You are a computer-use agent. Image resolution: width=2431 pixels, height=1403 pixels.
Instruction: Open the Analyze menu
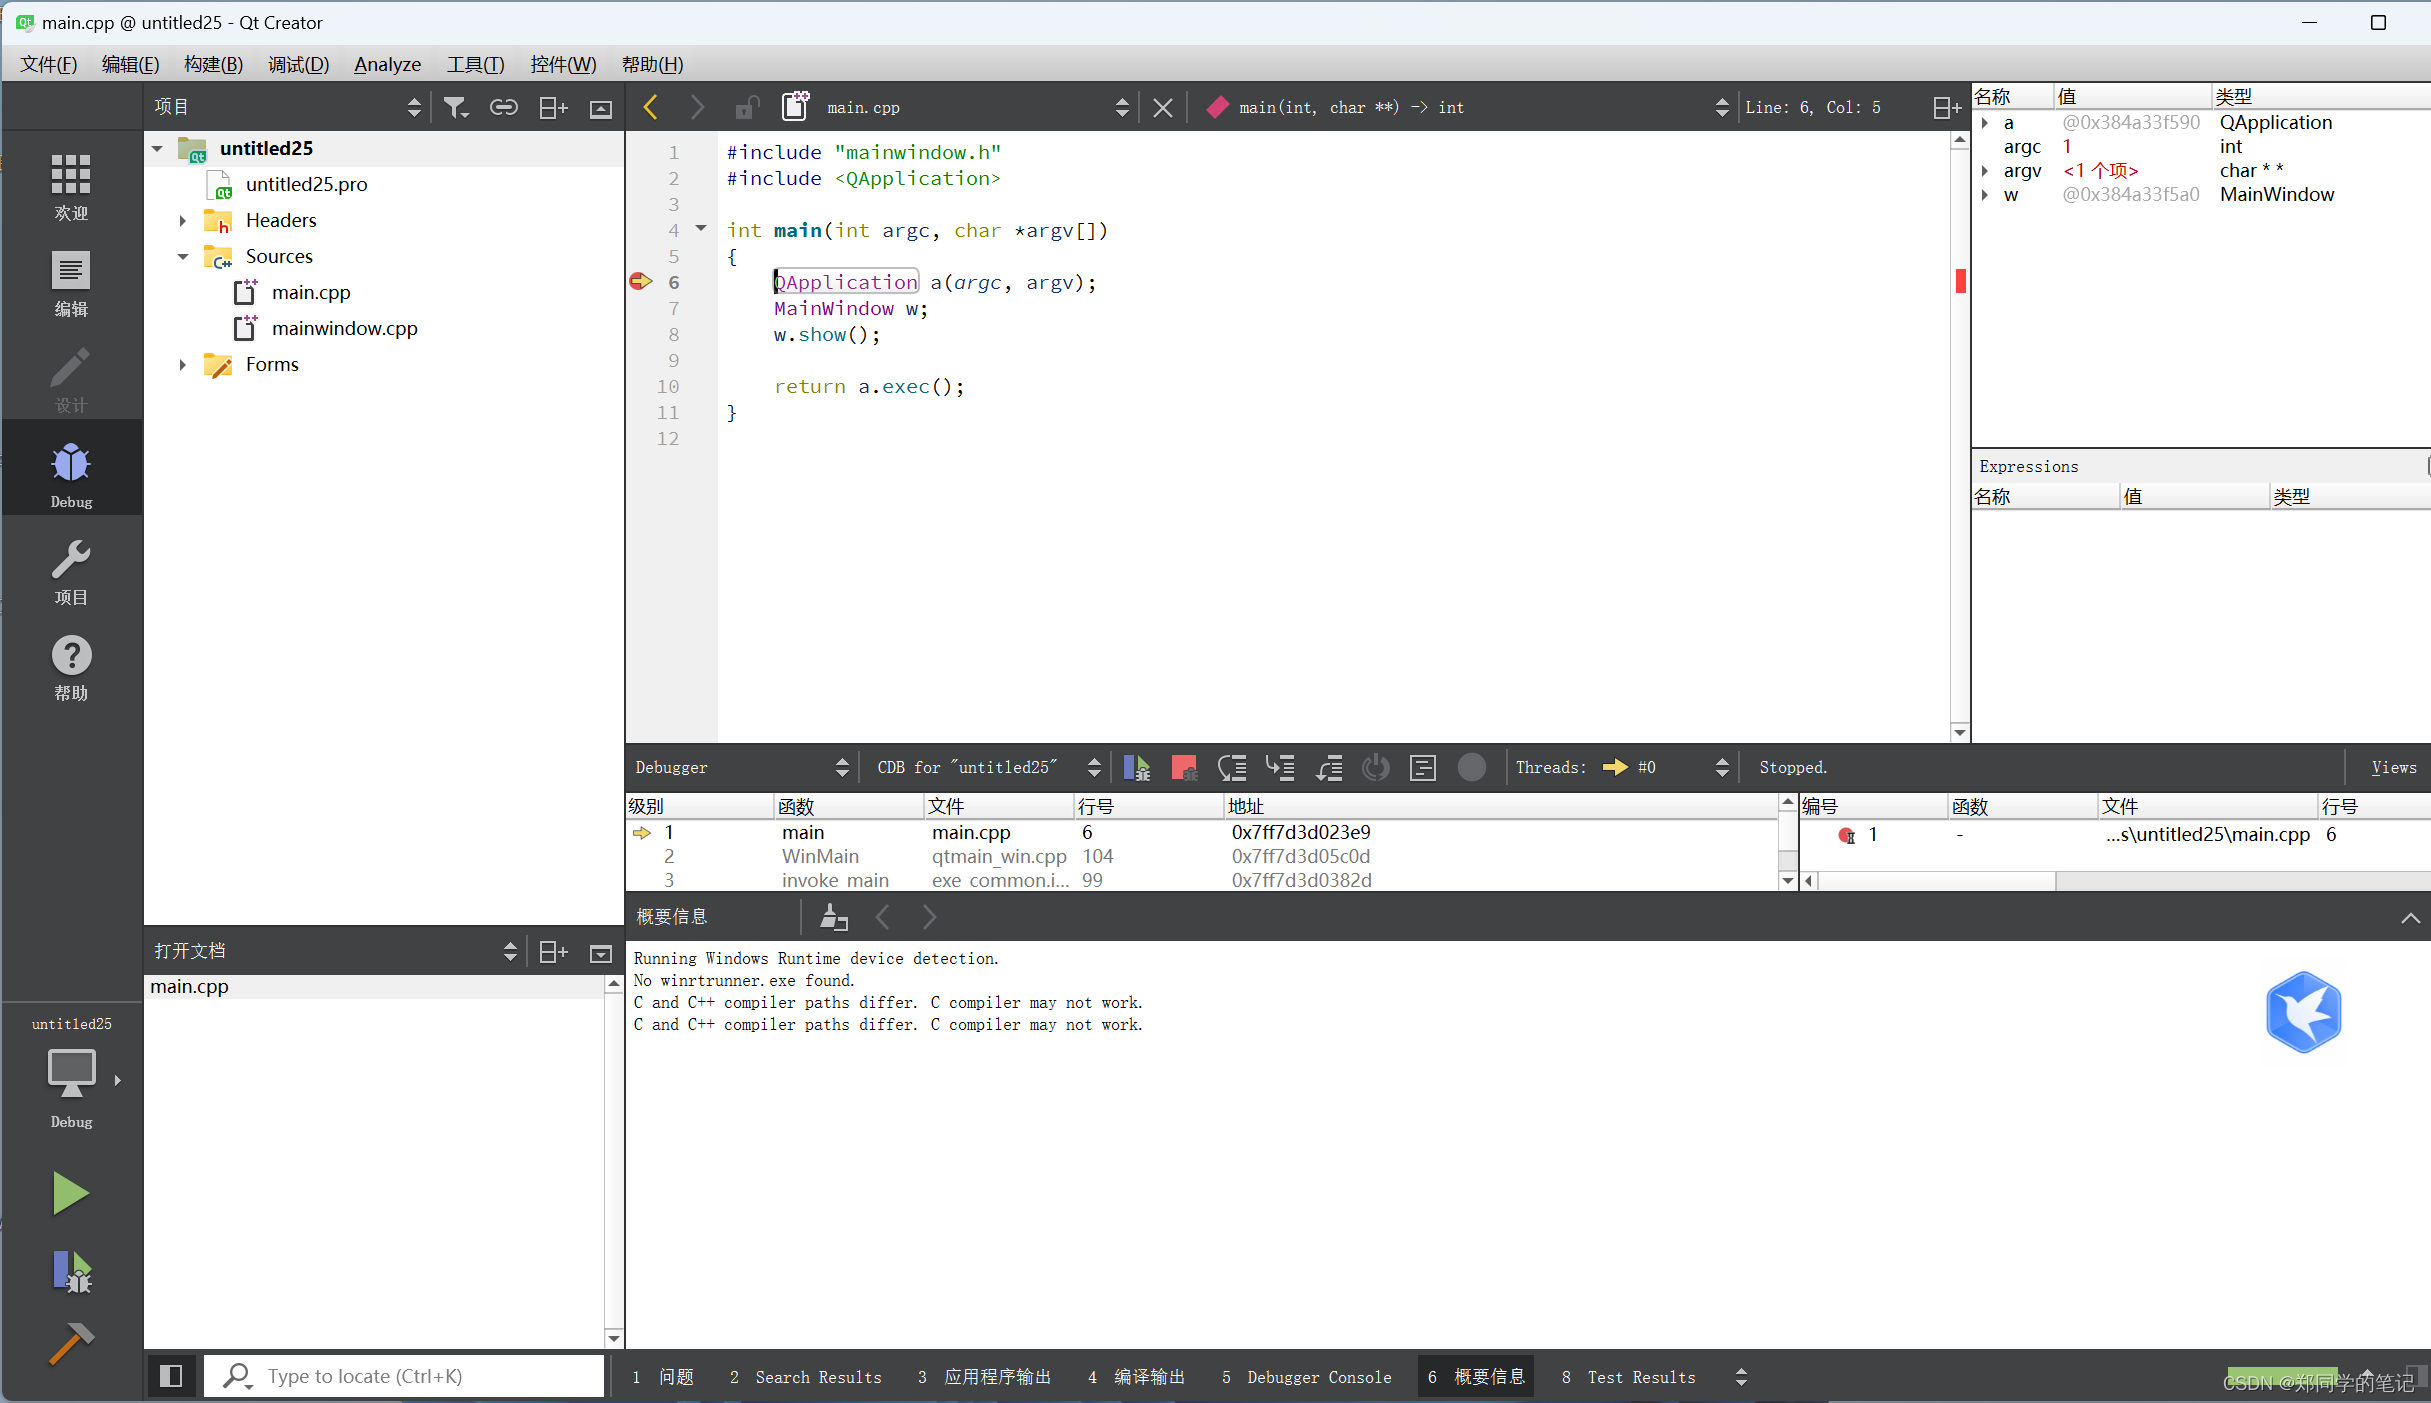pos(387,64)
